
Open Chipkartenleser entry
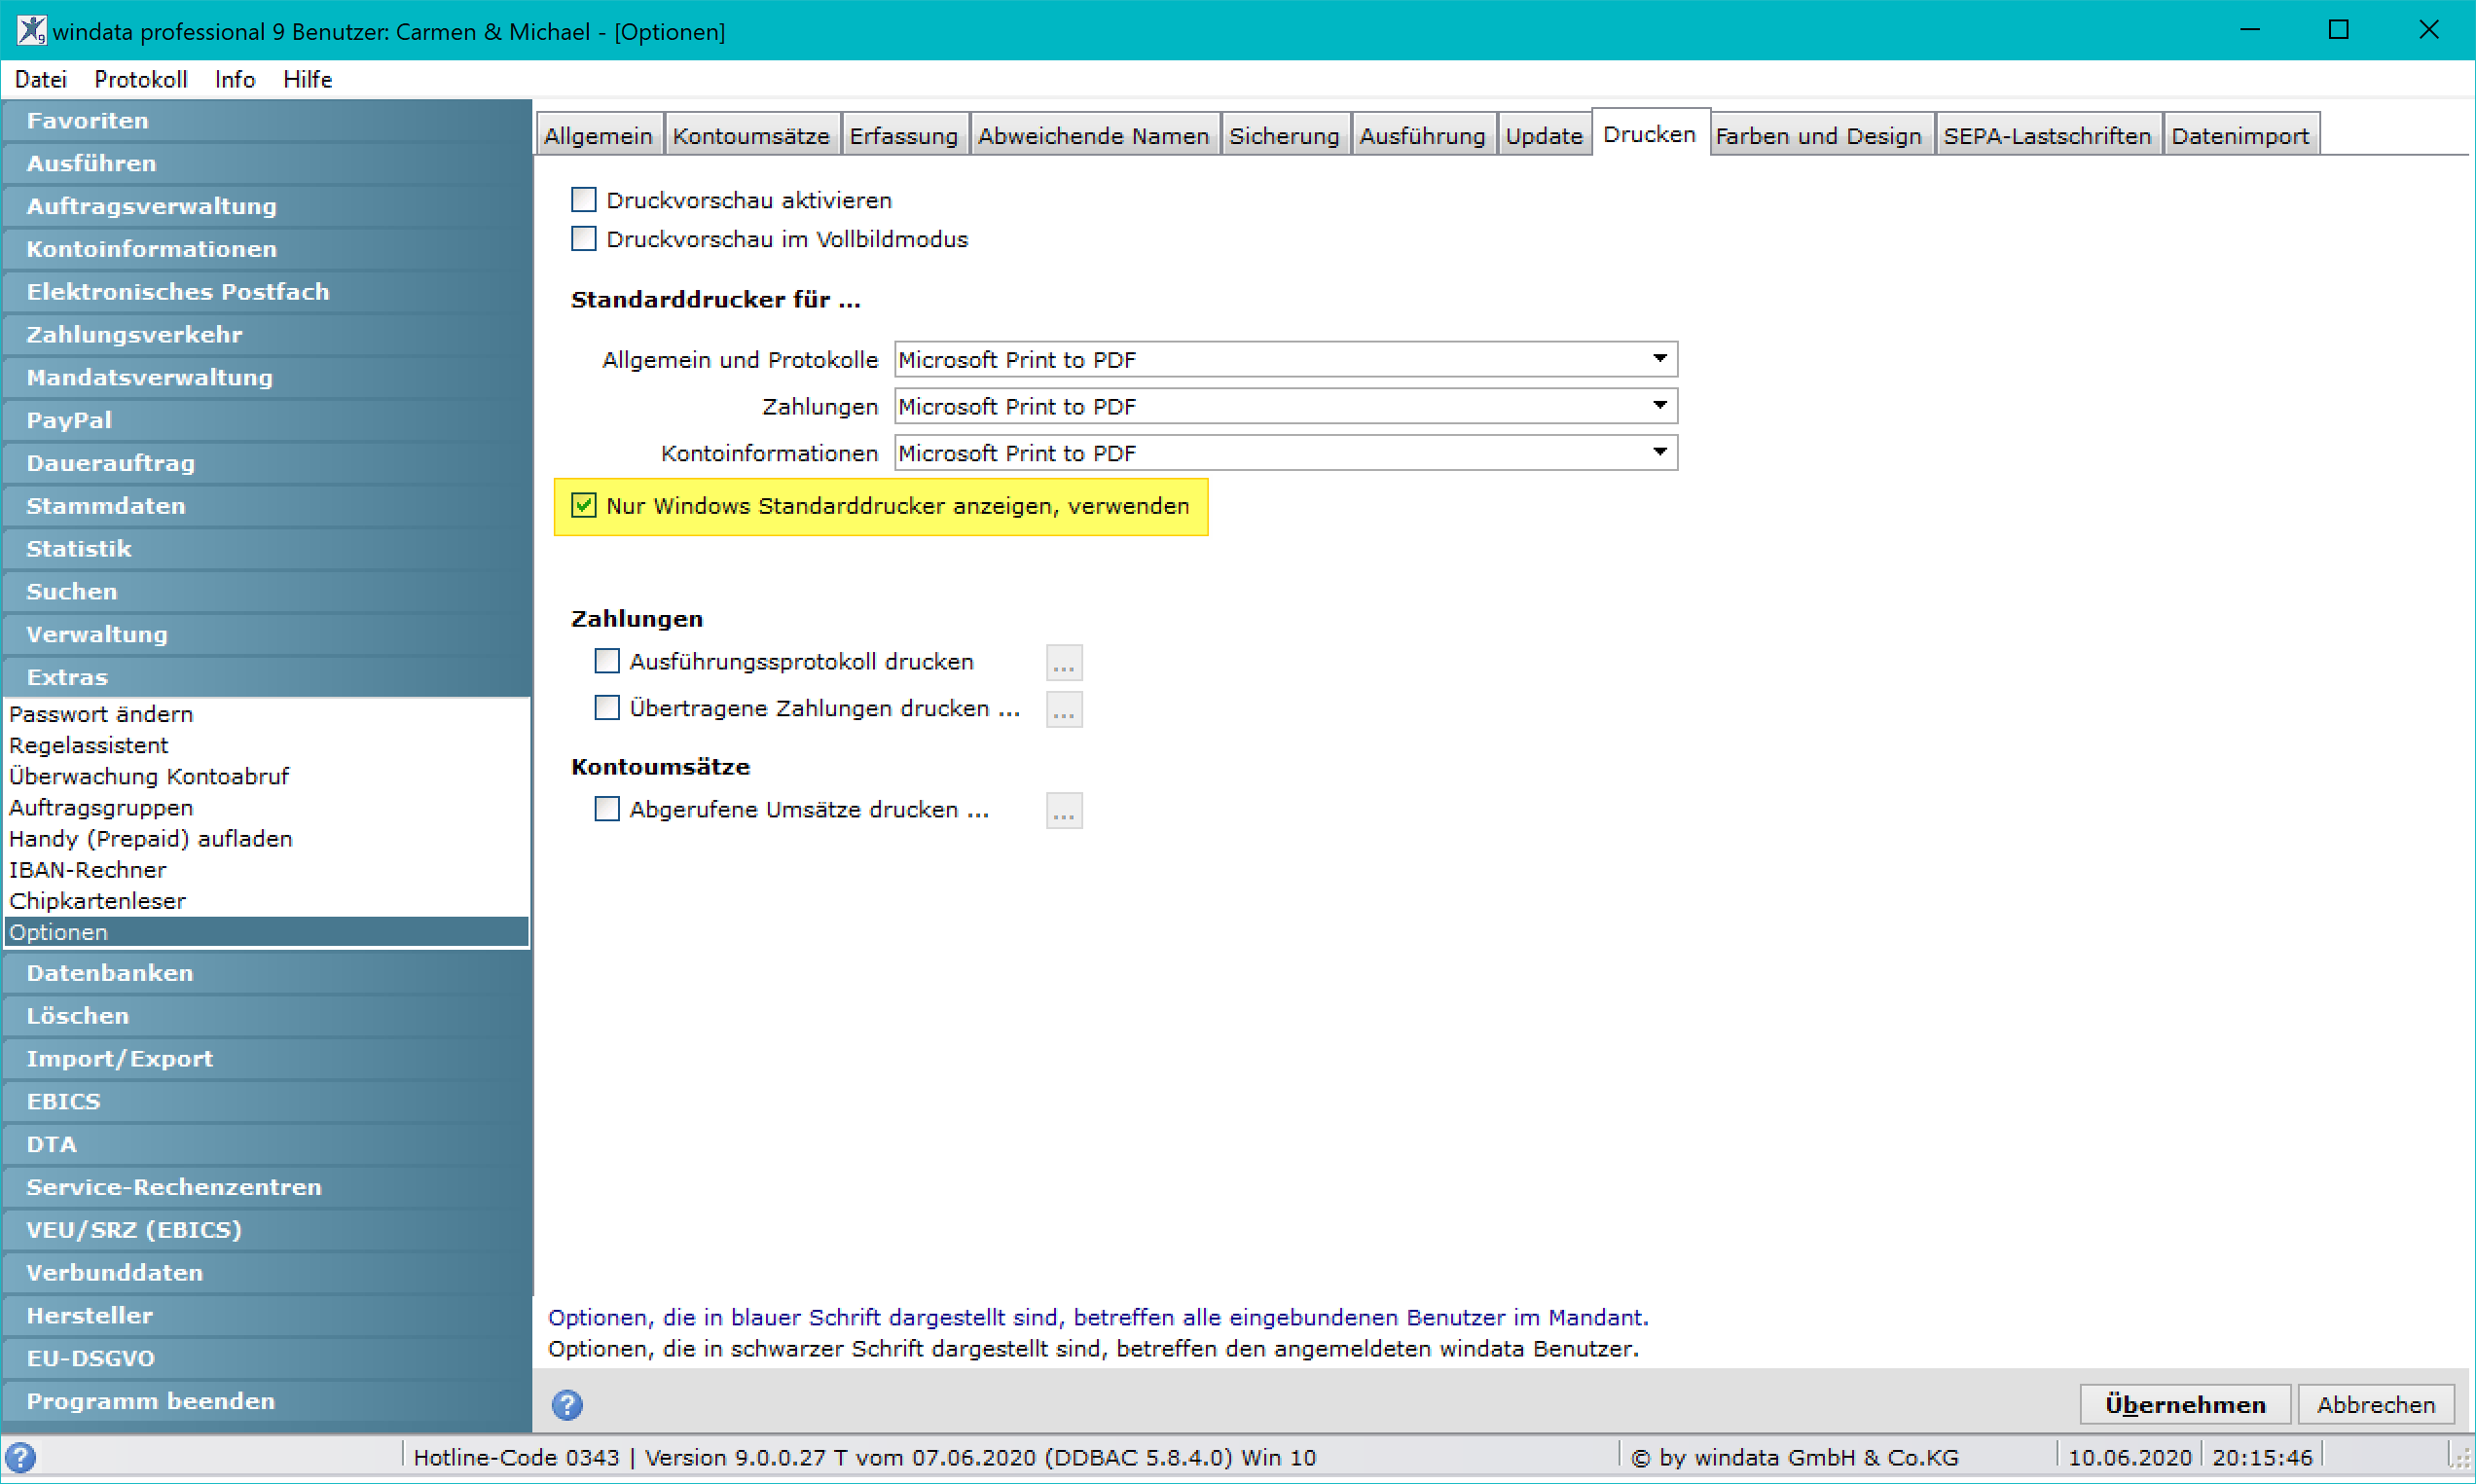[267, 901]
